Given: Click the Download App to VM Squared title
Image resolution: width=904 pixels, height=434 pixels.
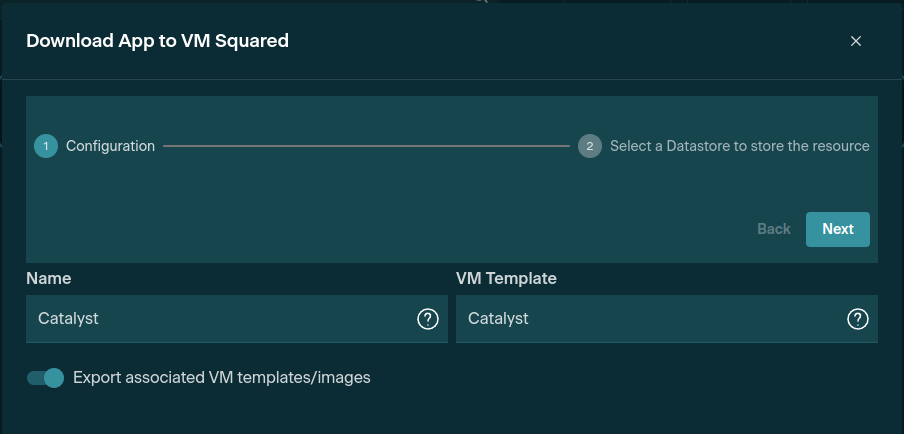Looking at the screenshot, I should [157, 41].
